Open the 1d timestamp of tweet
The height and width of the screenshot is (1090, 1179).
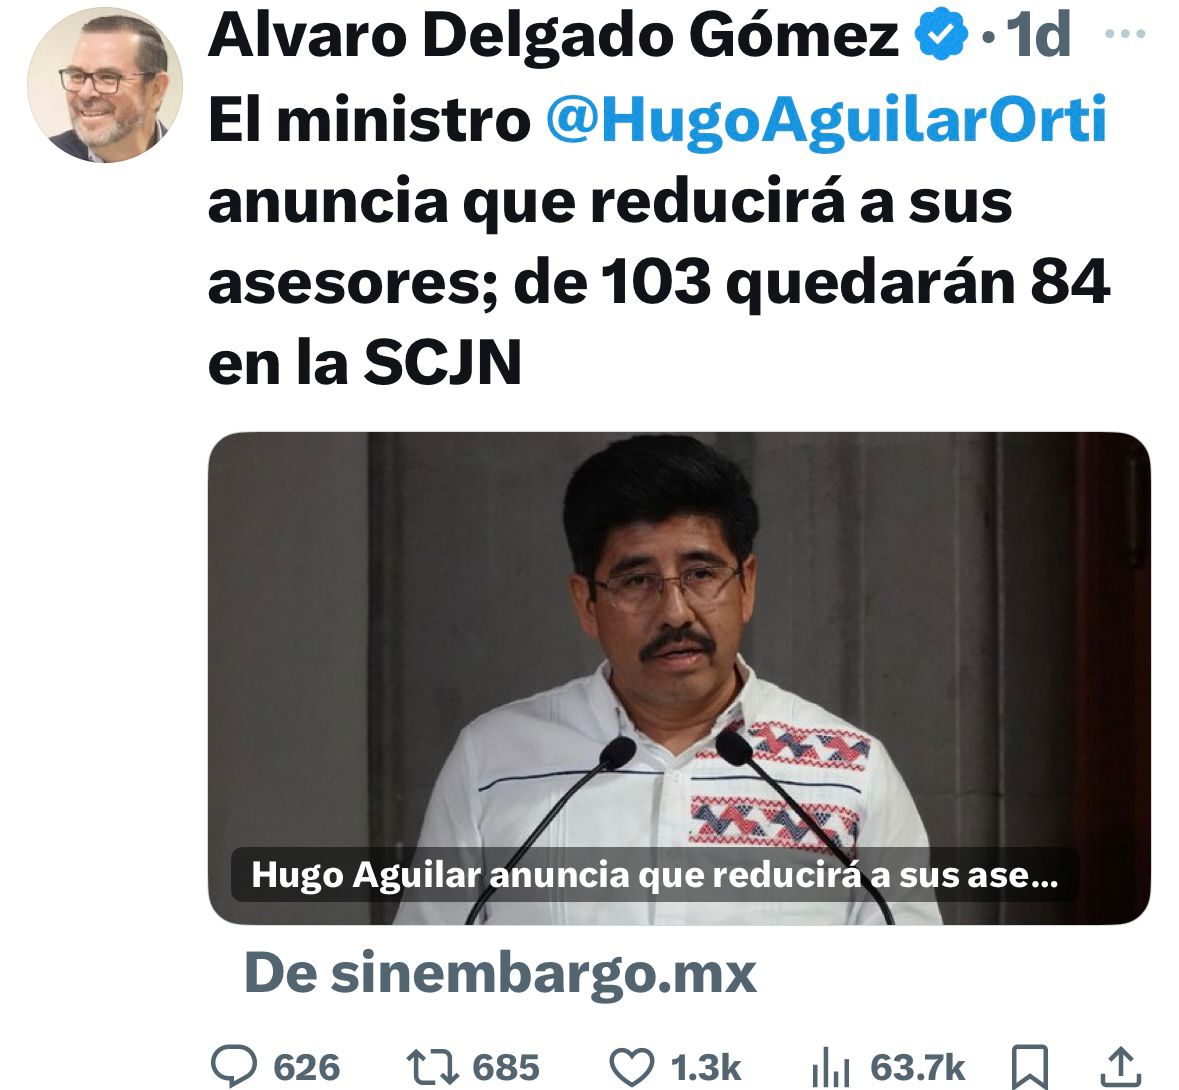pos(1038,35)
